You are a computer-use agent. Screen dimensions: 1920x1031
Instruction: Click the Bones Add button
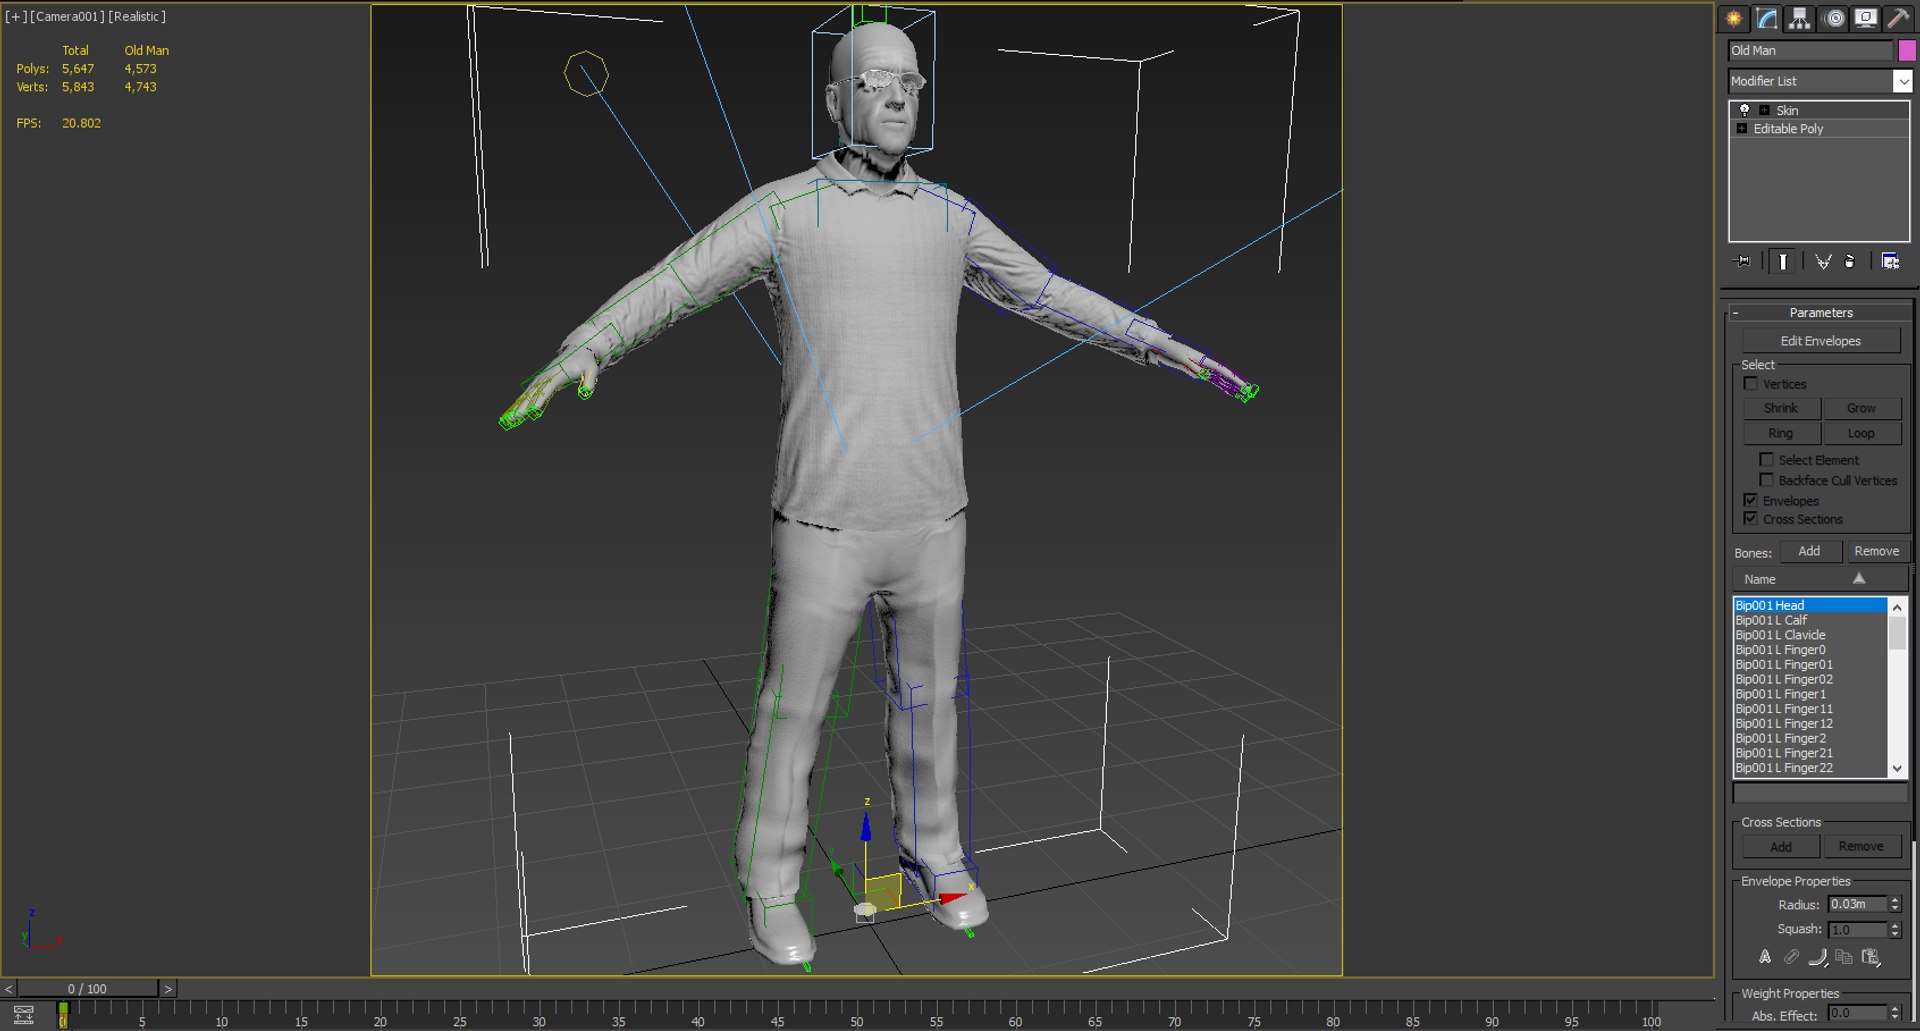[1809, 551]
